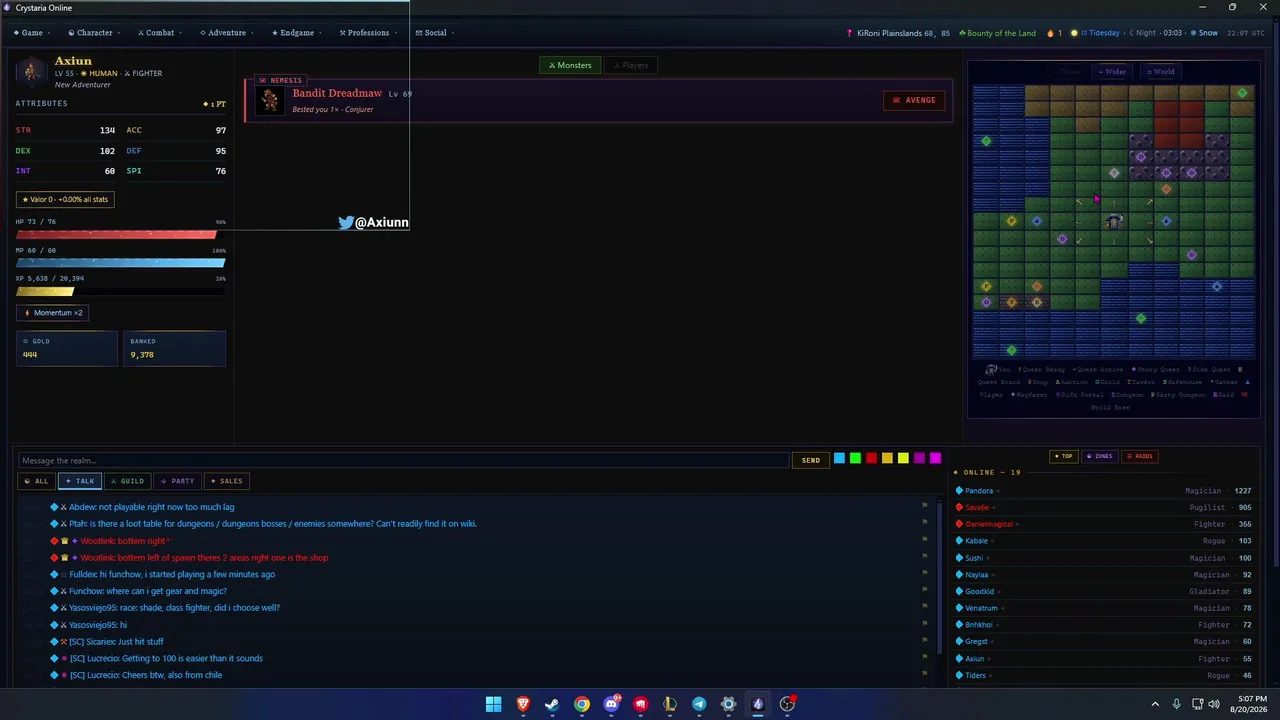Open the Endgame dropdown menu

296,33
